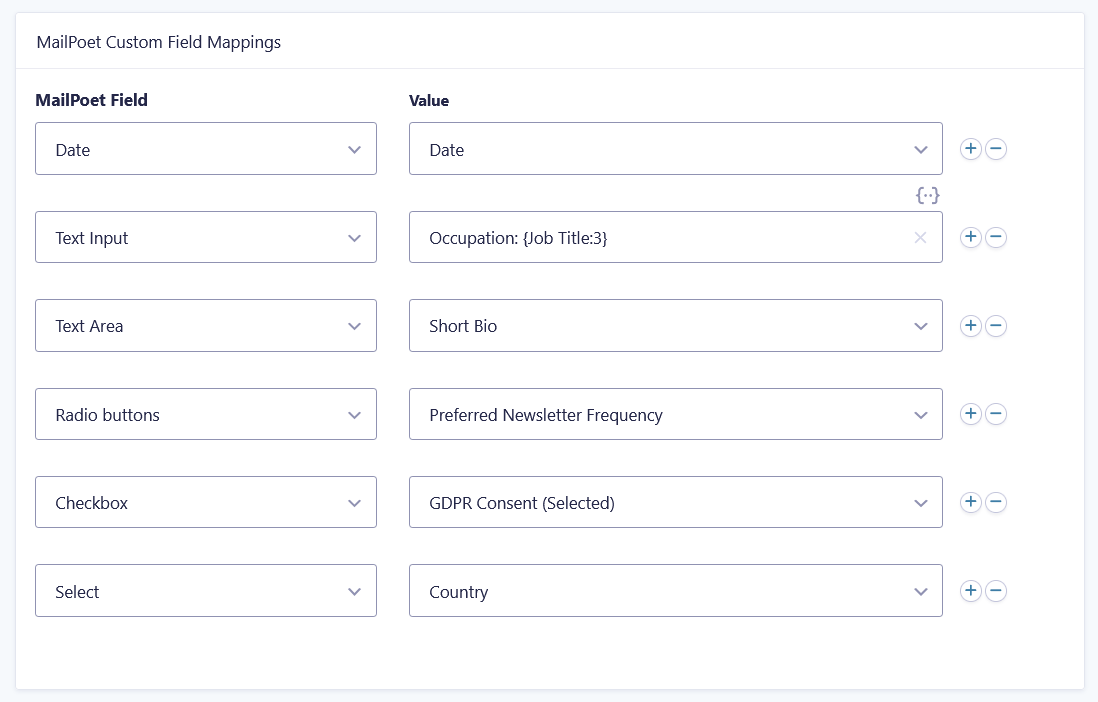This screenshot has width=1098, height=702.
Task: Open the Short Bio value dropdown
Action: 676,326
